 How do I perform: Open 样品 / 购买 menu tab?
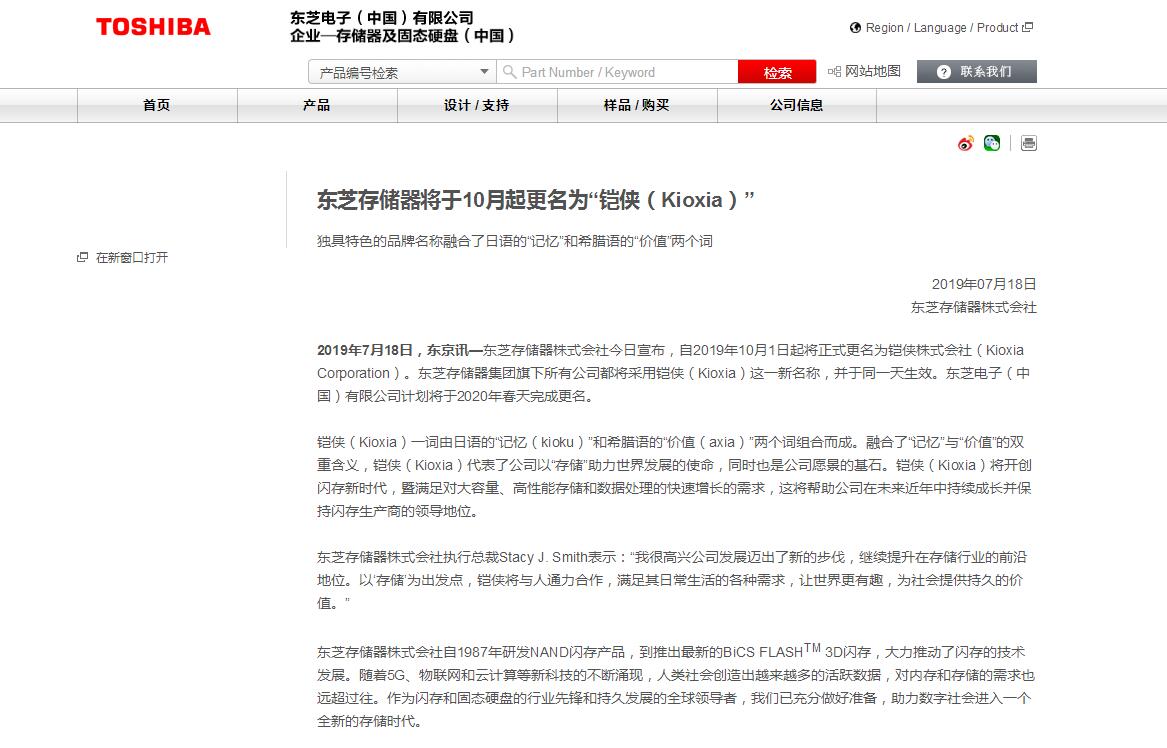click(637, 105)
